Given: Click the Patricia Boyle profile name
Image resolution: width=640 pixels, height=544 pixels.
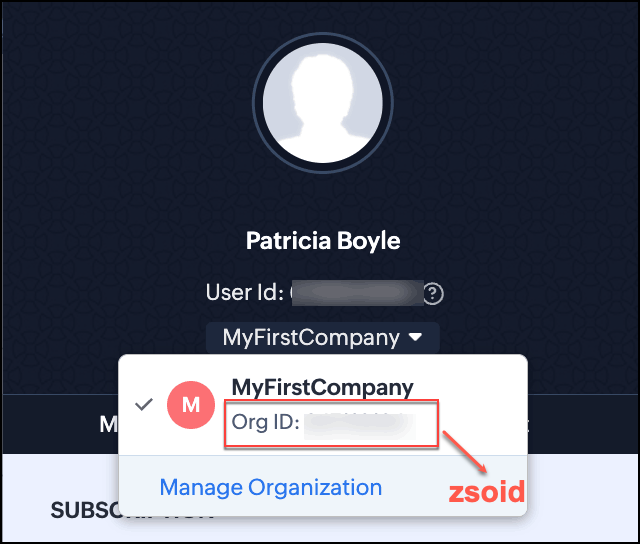Looking at the screenshot, I should click(x=323, y=241).
